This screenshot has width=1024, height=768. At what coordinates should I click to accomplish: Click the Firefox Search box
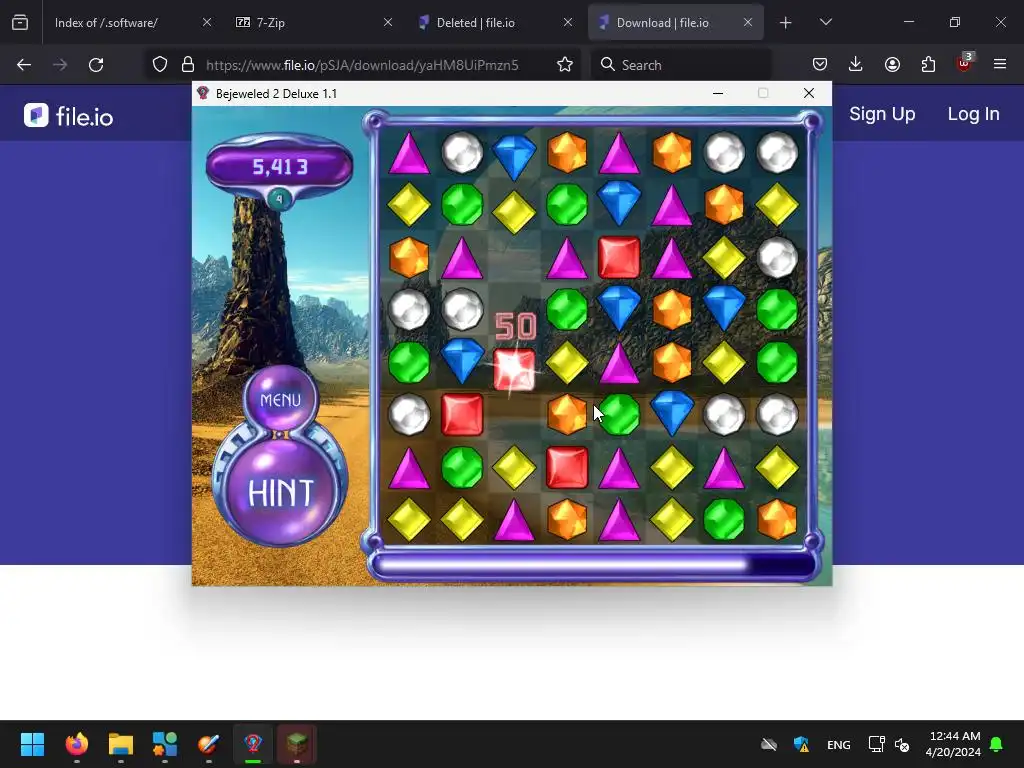point(681,65)
